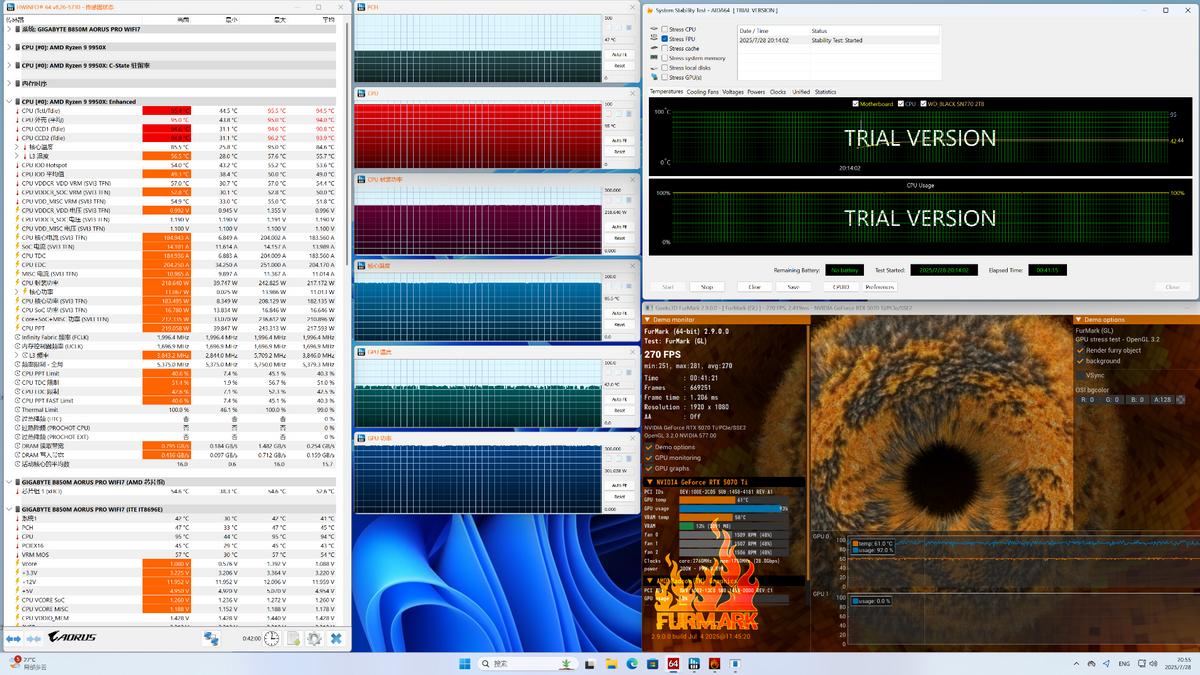Click HWiNFO blue X close-sensors icon
The height and width of the screenshot is (675, 1200).
(337, 638)
